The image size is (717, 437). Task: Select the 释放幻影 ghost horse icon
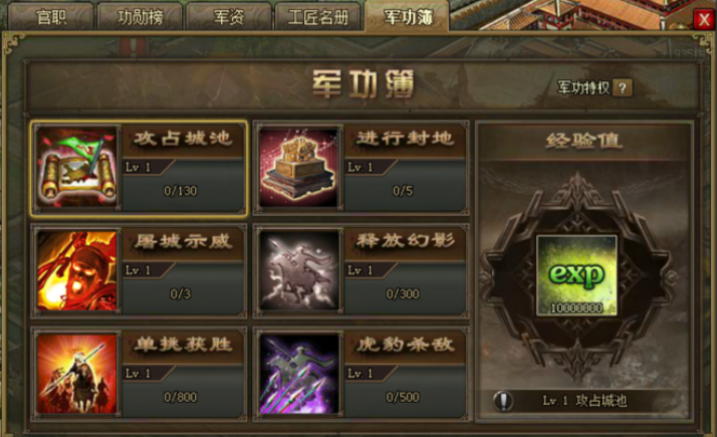coord(299,271)
